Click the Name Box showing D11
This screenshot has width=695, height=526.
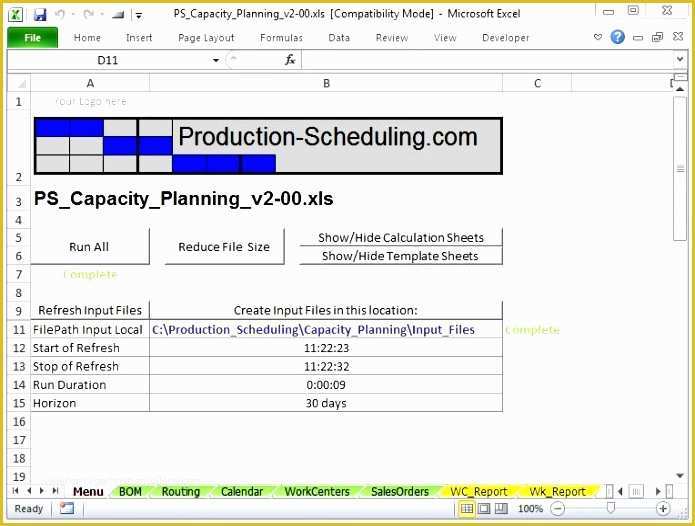coord(108,60)
